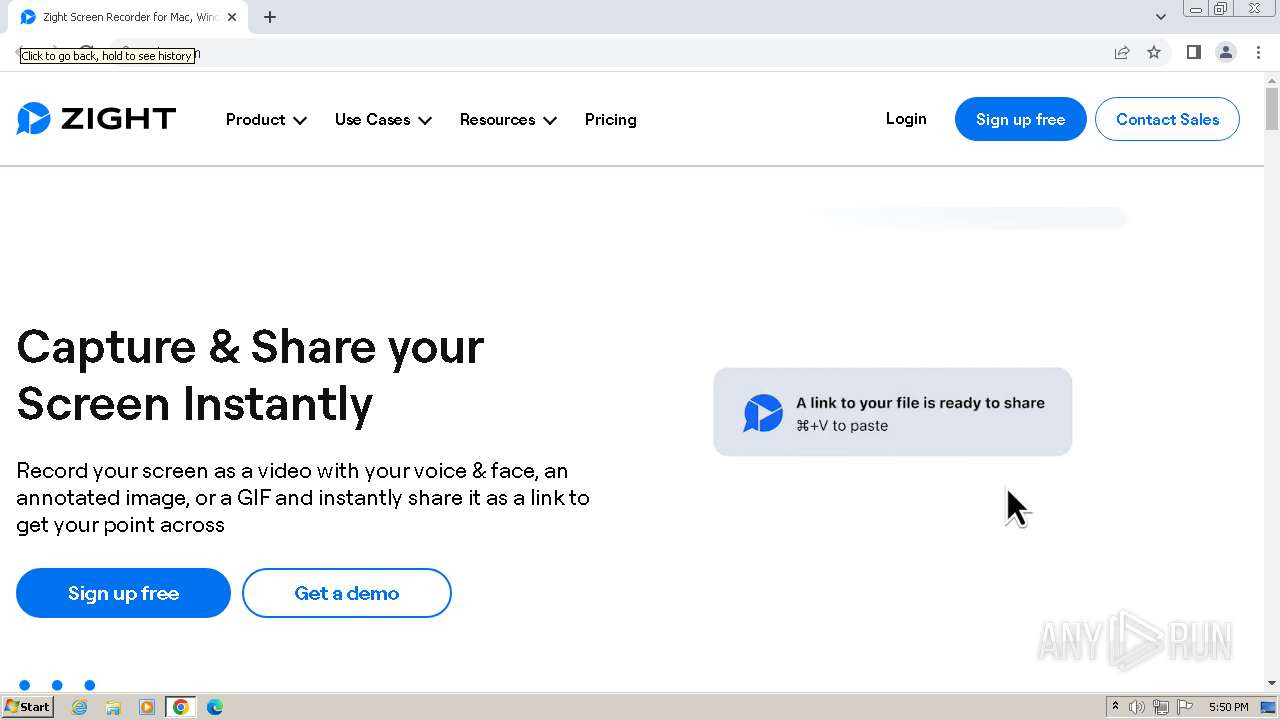Click the link-ready notification card
Image resolution: width=1280 pixels, height=720 pixels.
[x=892, y=412]
